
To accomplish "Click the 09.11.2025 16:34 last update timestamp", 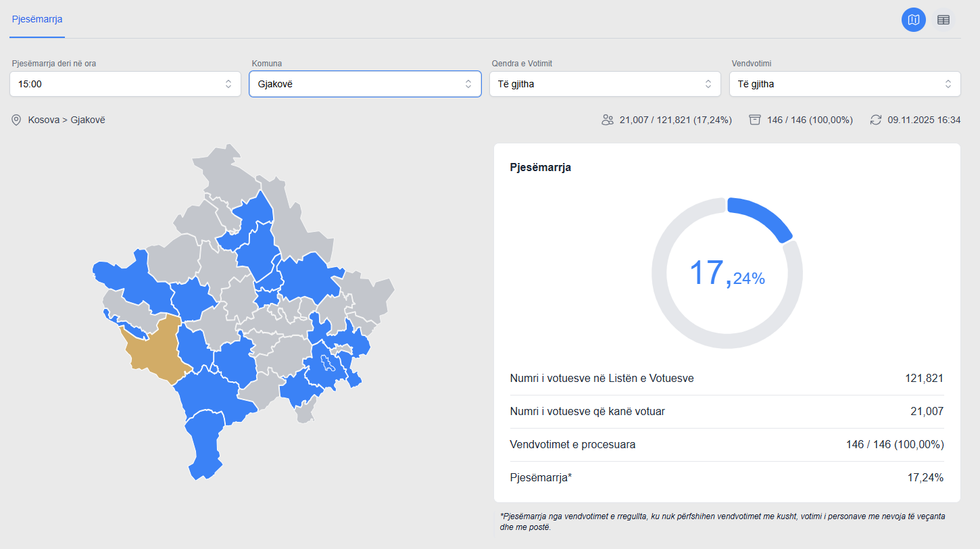I will coord(923,120).
